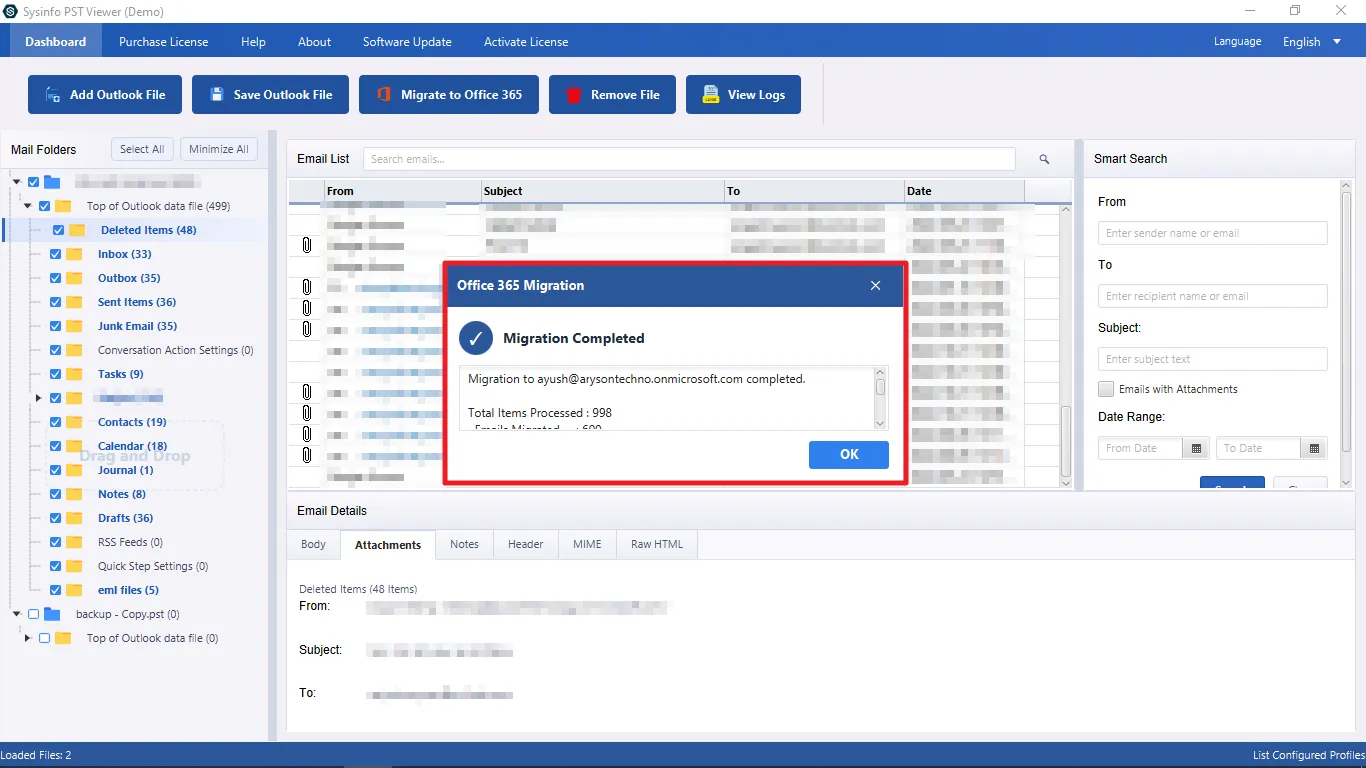Click the Quick Step Settings folder icon
The image size is (1366, 768).
(75, 566)
